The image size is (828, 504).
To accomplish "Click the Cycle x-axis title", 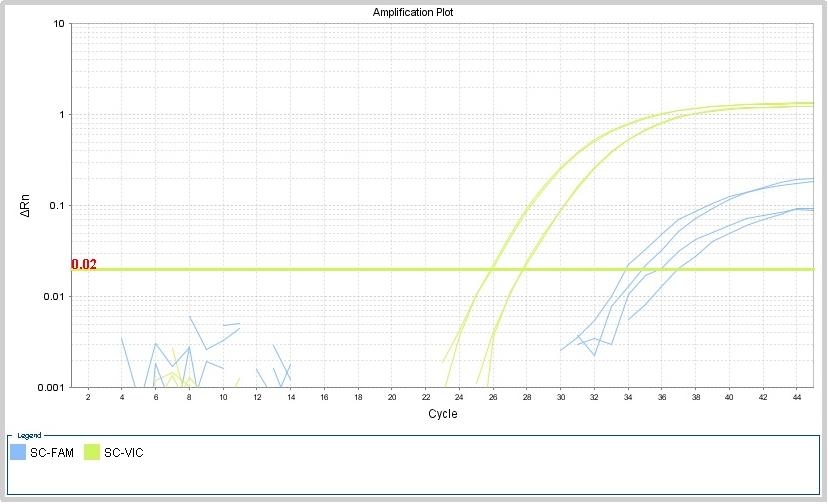I will (442, 414).
